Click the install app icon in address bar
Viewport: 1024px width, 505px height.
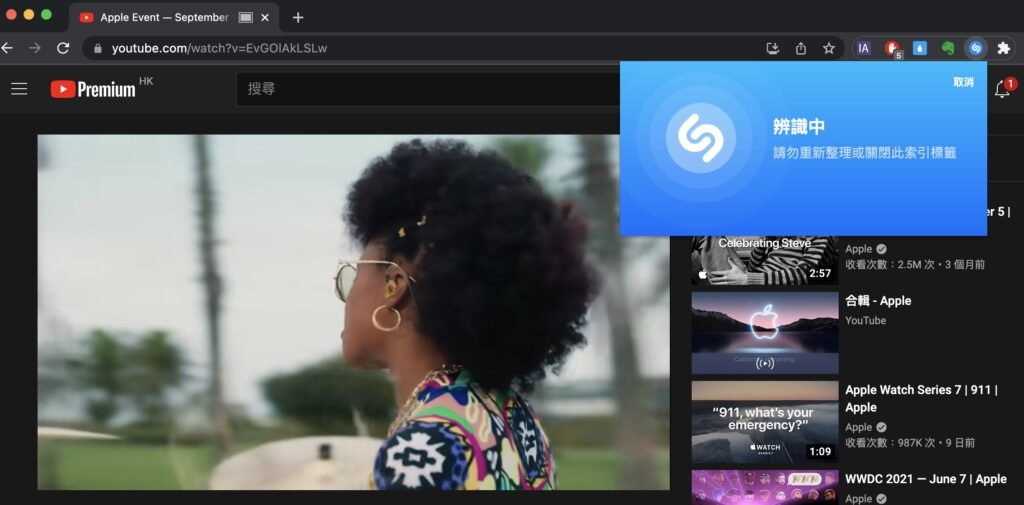coord(773,48)
